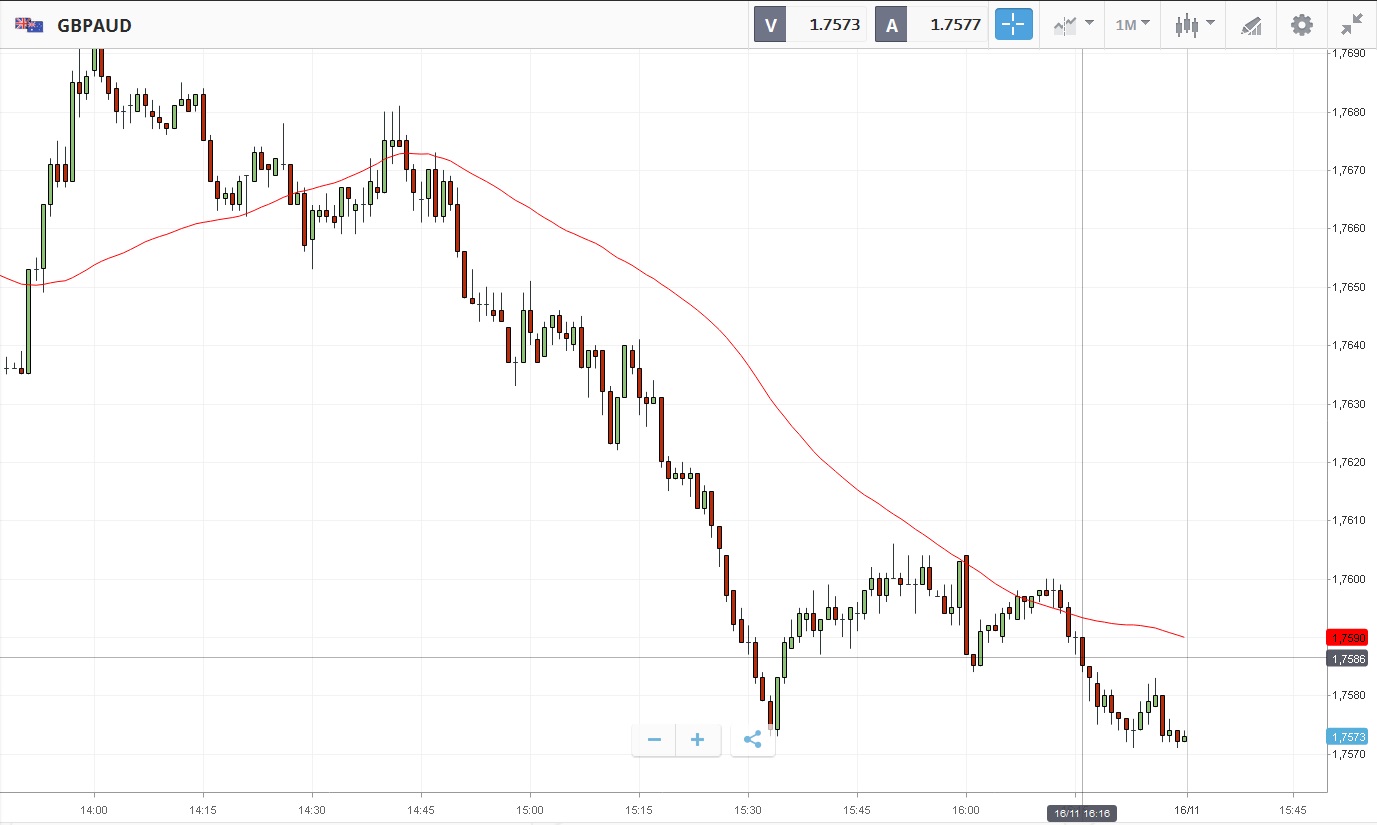The image size is (1377, 825).
Task: Click the red 1,7590 moving average label
Action: pos(1346,638)
